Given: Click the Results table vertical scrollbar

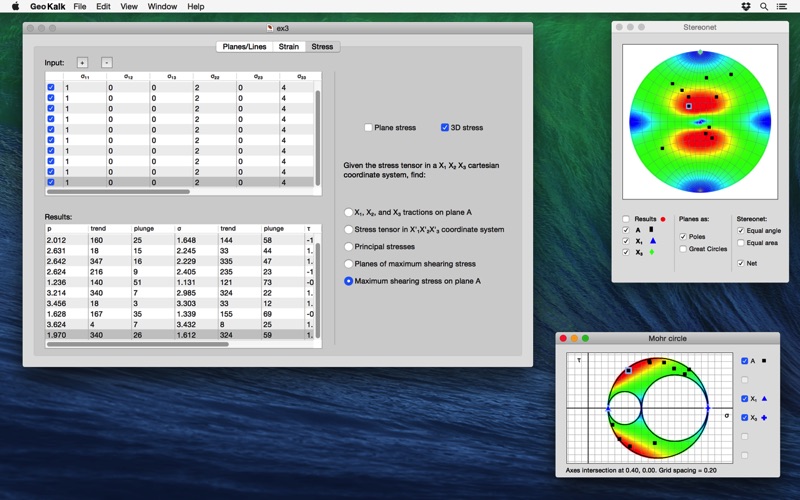Looking at the screenshot, I should point(318,290).
